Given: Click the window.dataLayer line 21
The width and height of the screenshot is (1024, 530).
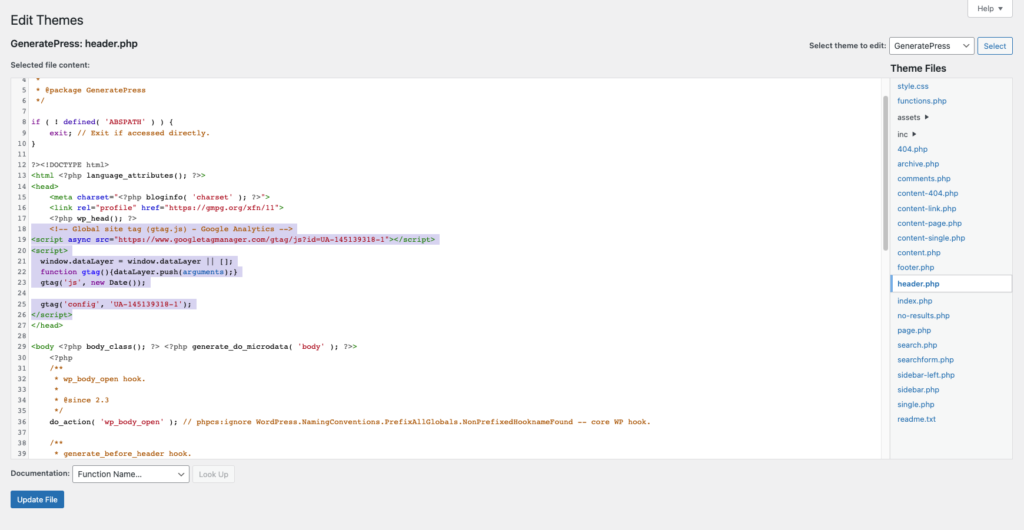Looking at the screenshot, I should click(135, 261).
